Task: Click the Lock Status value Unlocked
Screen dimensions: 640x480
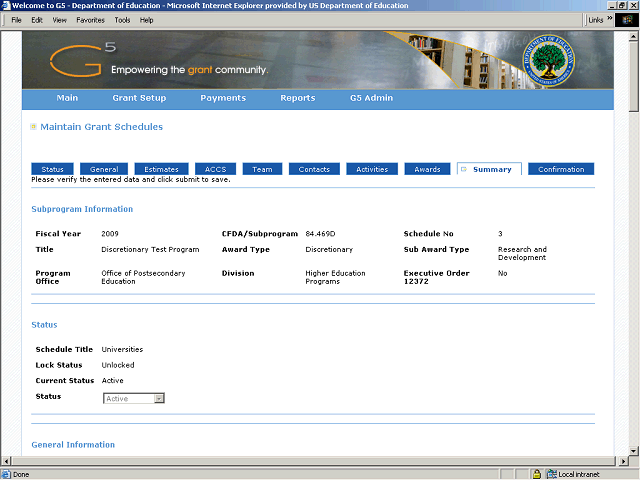Action: 118,365
